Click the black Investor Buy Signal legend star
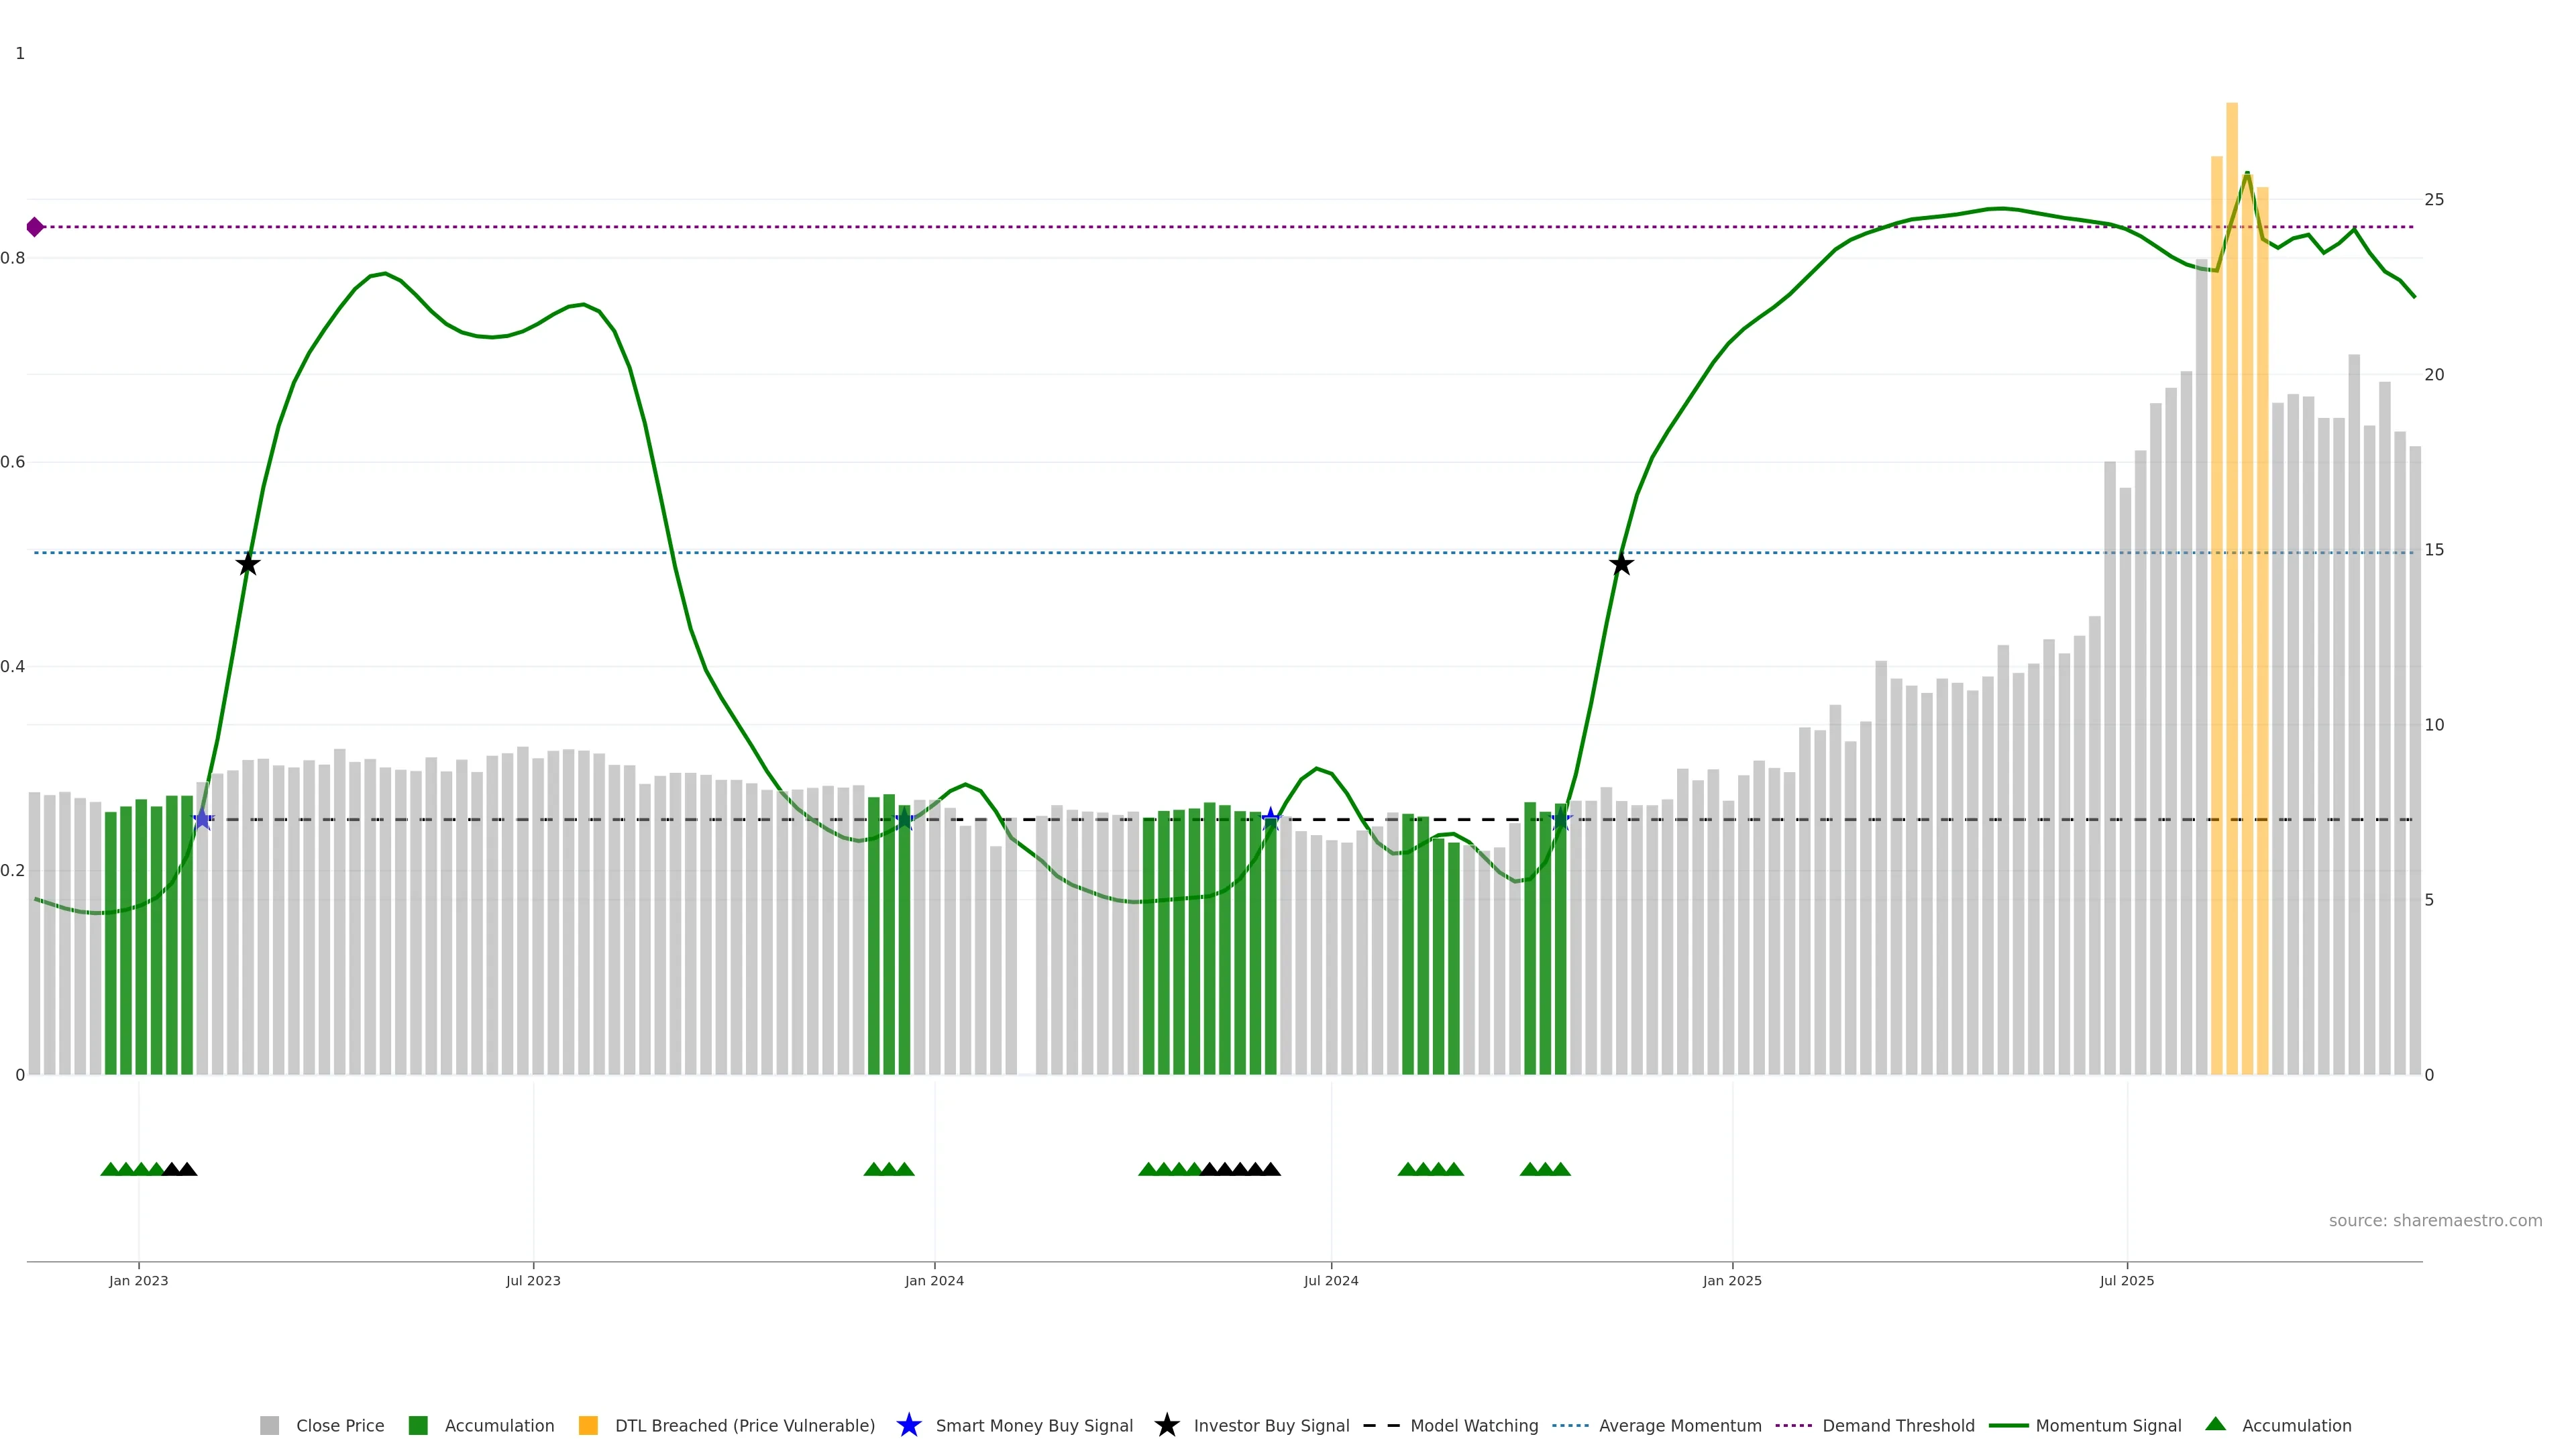The image size is (2576, 1449). 1166,1425
